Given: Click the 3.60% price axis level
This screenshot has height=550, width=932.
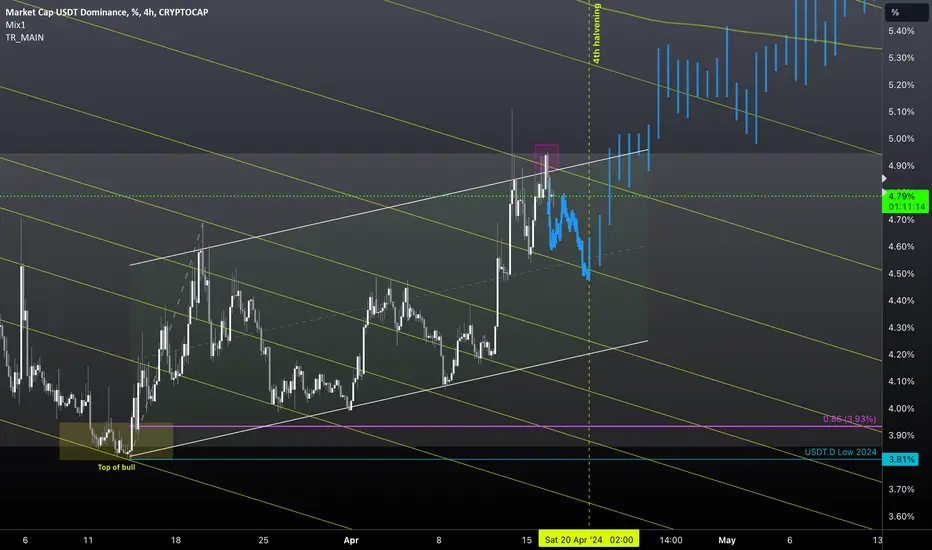Looking at the screenshot, I should 901,516.
